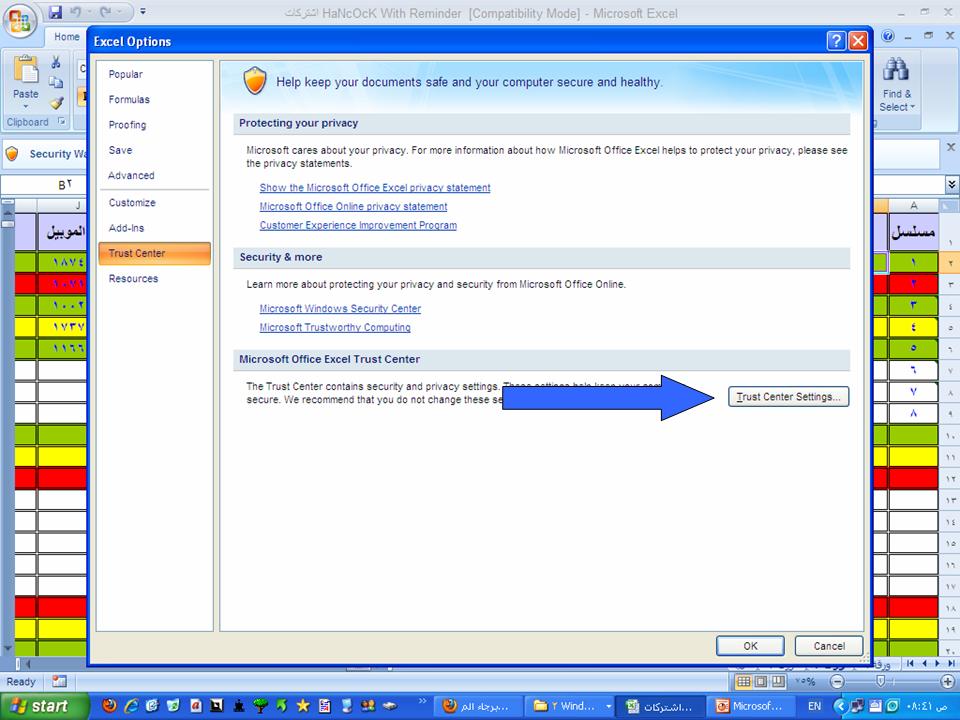Open the grouped Windows Explorer taskbar button
Viewport: 960px width, 720px height.
point(571,707)
